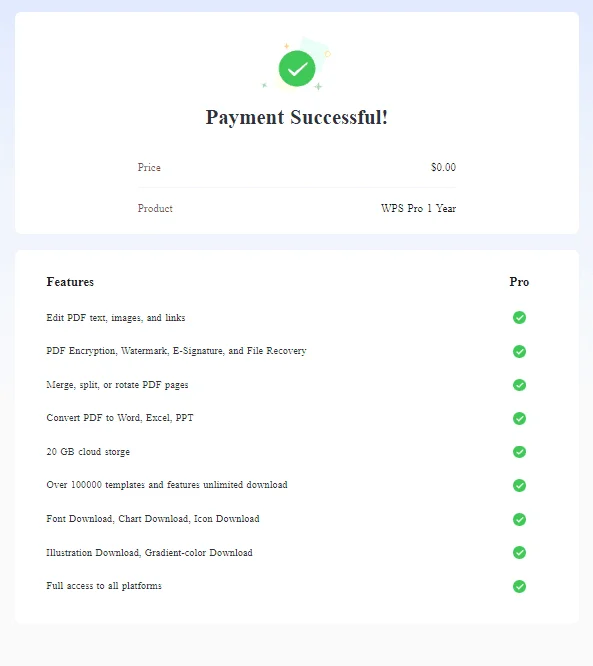Click the $0.00 price value
The image size is (593, 666).
pyautogui.click(x=443, y=167)
